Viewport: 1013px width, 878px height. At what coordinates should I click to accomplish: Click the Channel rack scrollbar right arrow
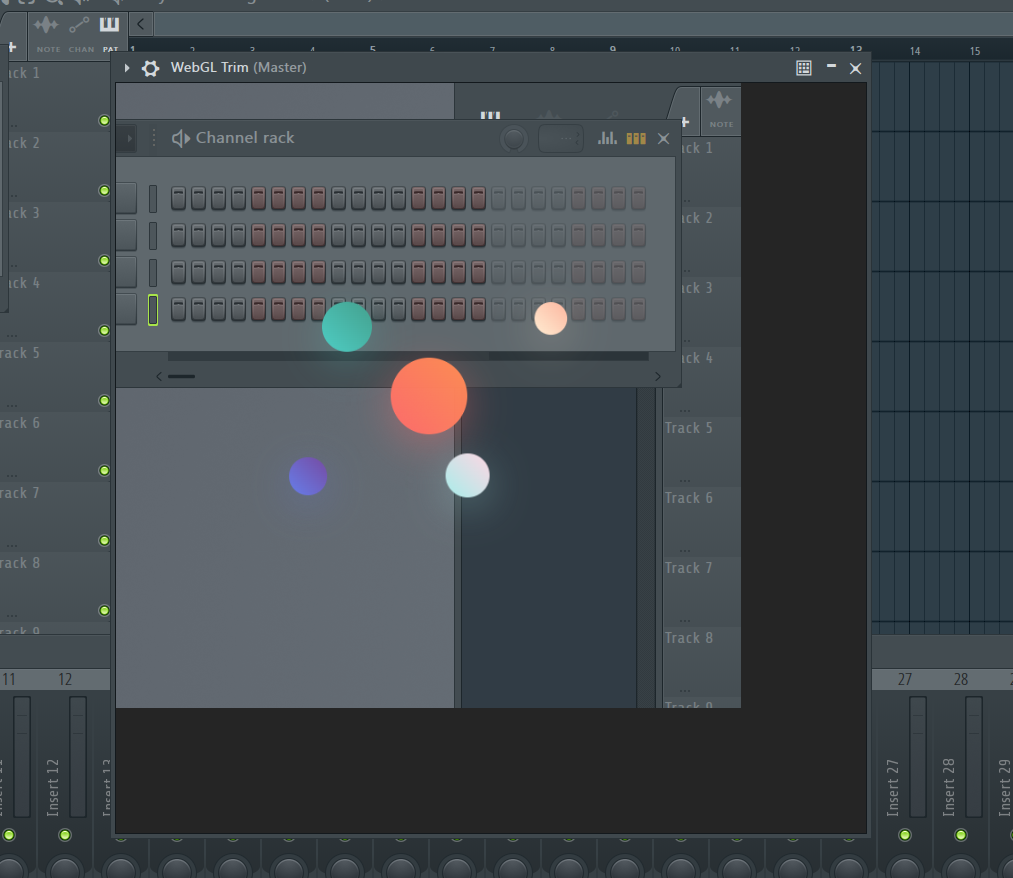pos(658,376)
